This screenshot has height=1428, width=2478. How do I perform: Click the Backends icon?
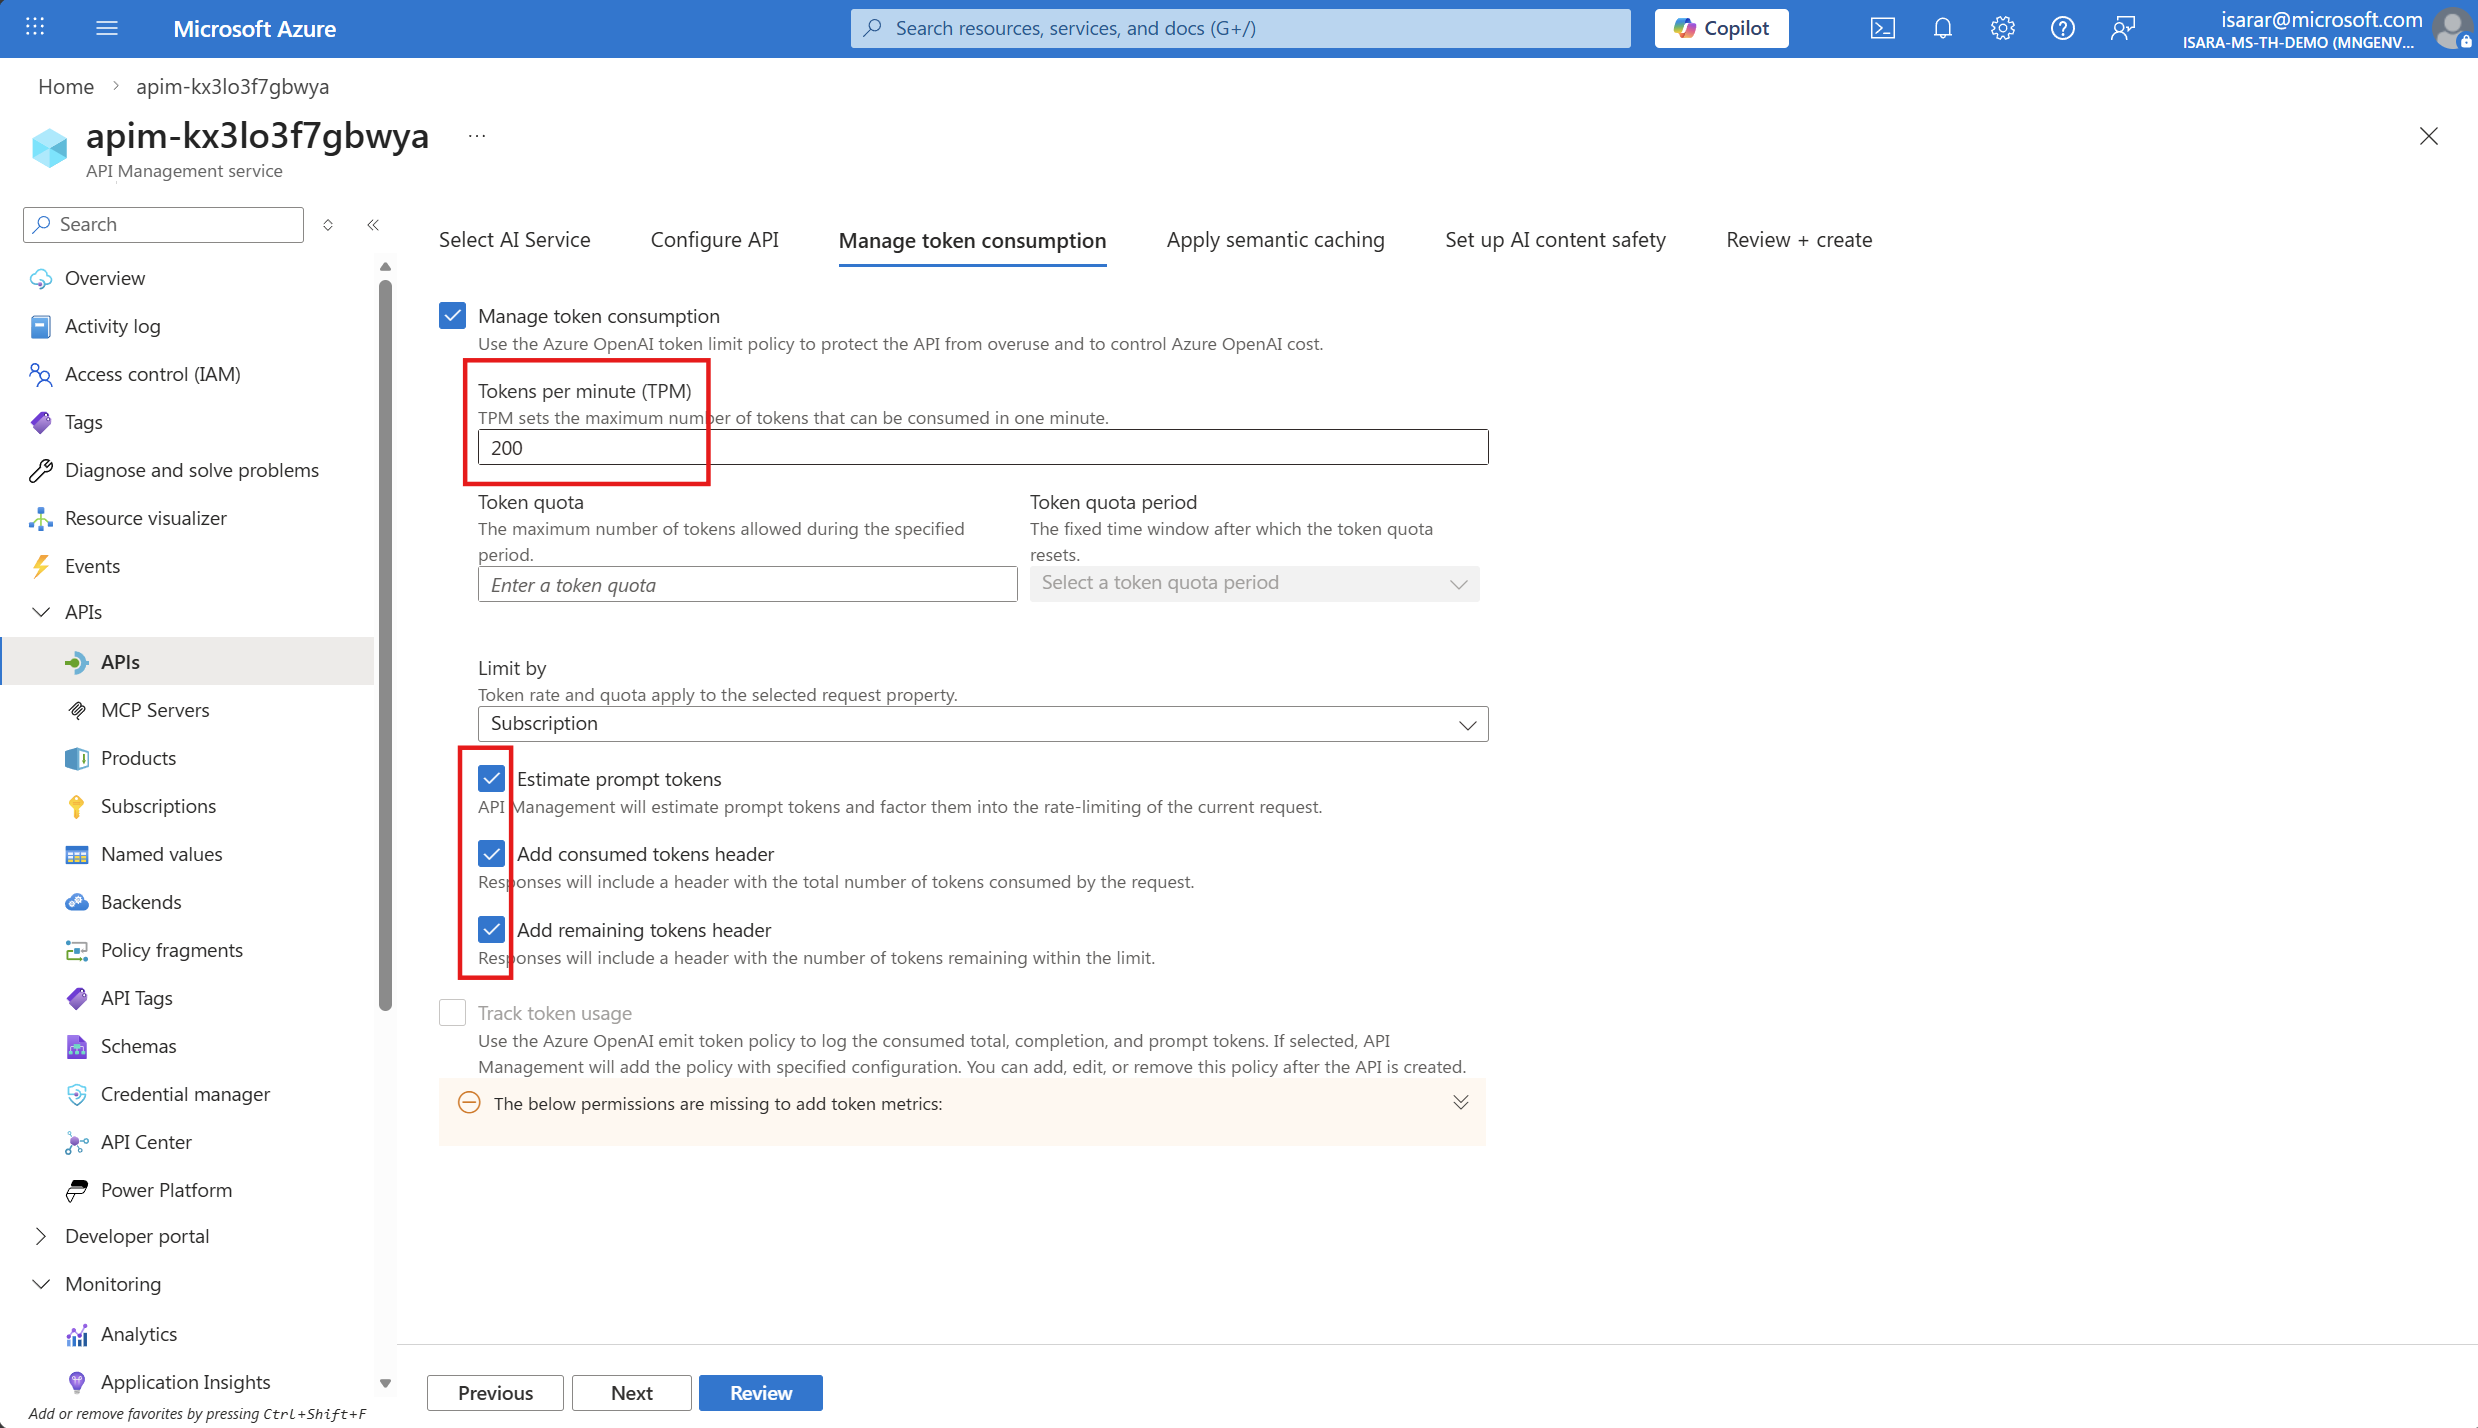(77, 902)
